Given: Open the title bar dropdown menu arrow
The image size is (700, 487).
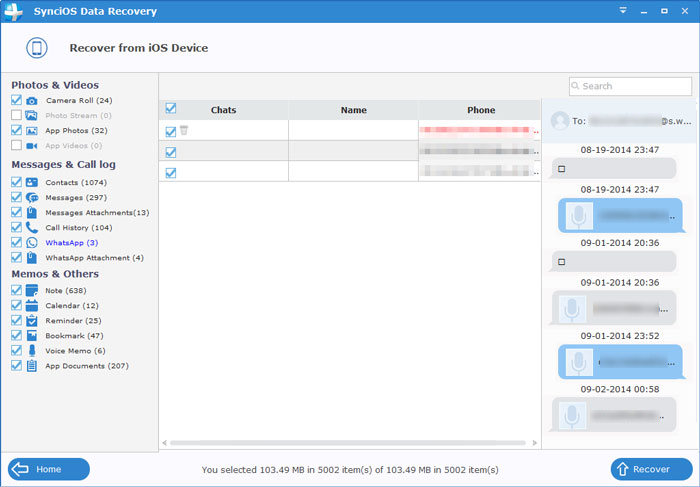Looking at the screenshot, I should 622,10.
